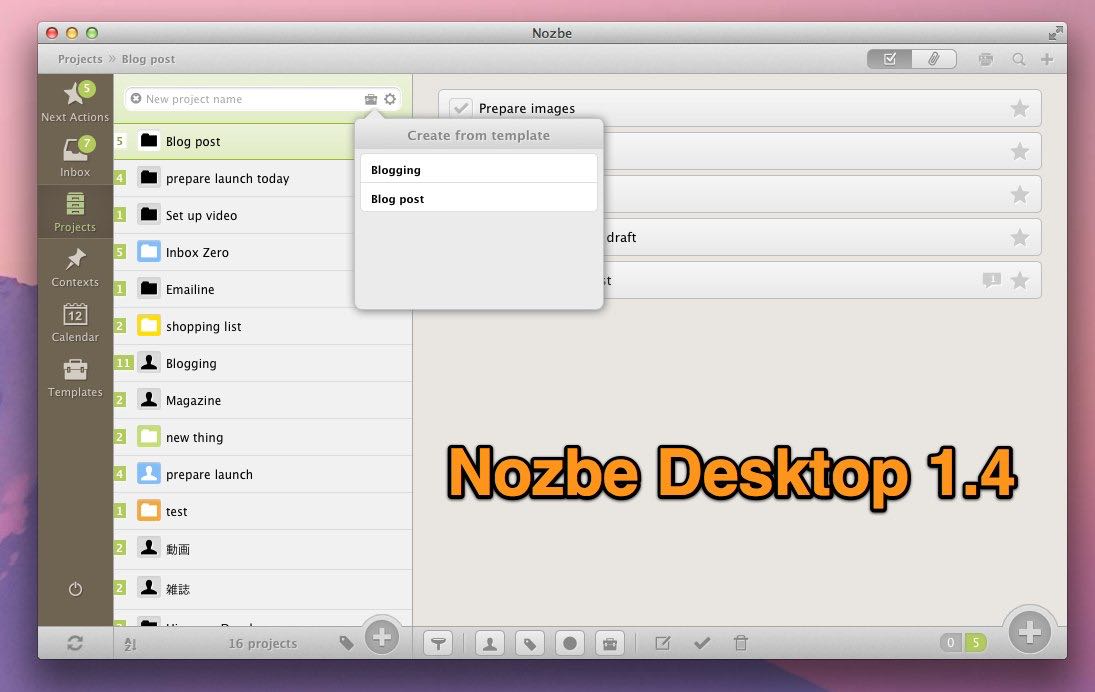Viewport: 1095px width, 692px height.
Task: Click the small plus in top bar
Action: [1047, 59]
